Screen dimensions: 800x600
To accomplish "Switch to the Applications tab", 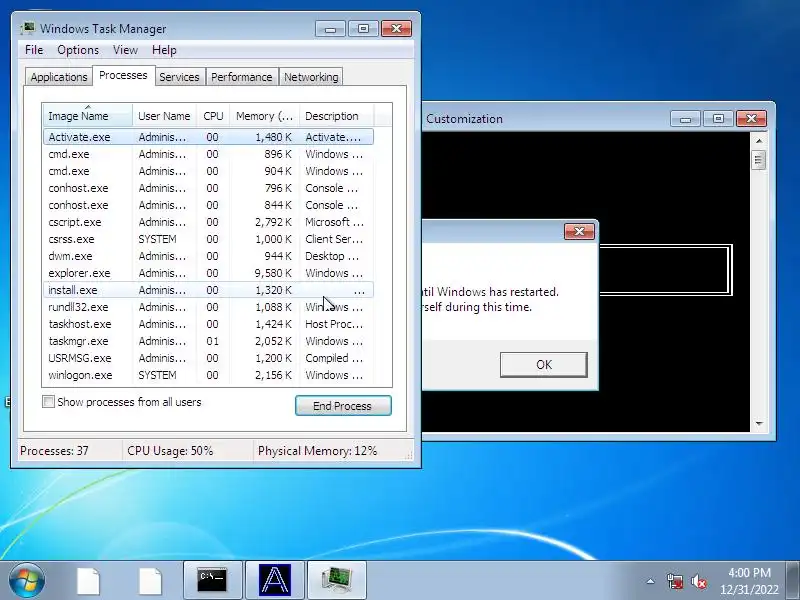I will coord(59,77).
